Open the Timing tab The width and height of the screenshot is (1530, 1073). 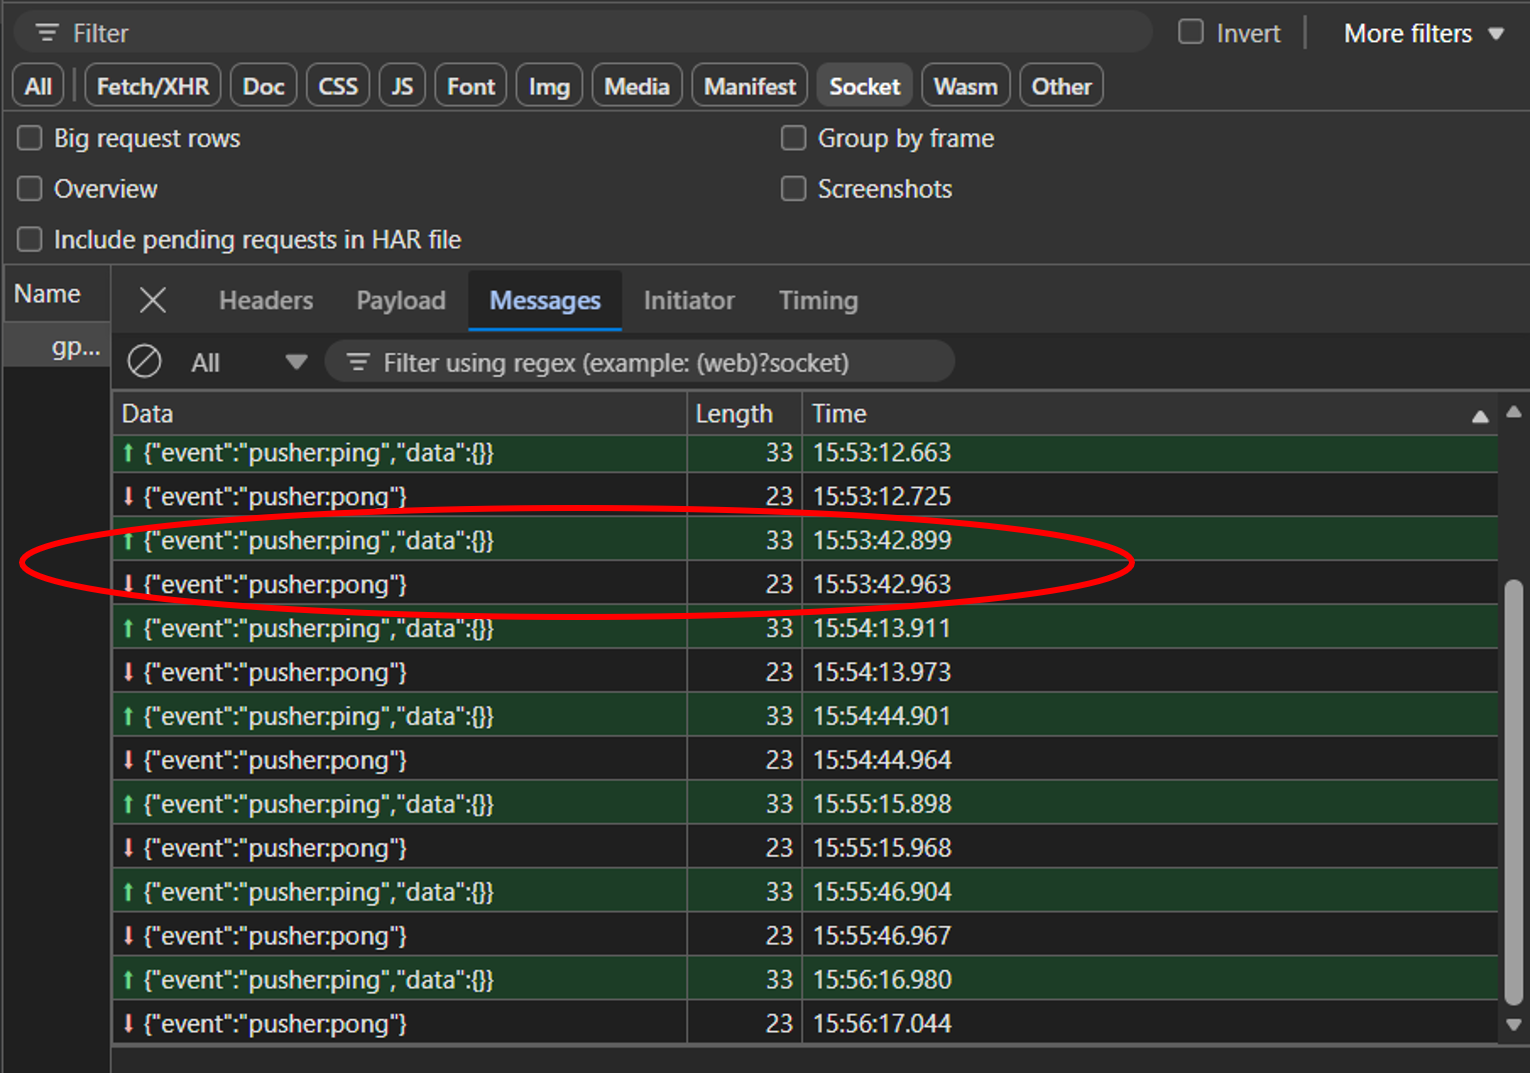point(817,300)
